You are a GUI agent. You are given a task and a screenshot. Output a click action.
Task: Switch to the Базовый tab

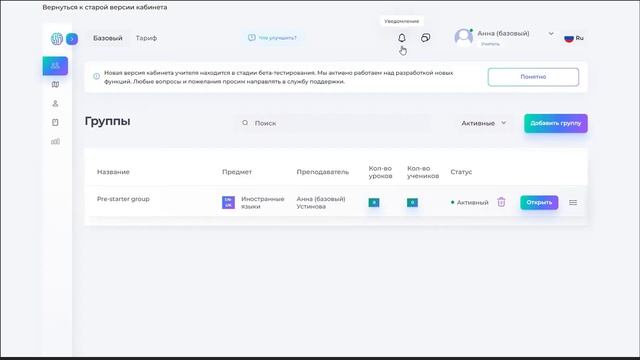coord(108,38)
